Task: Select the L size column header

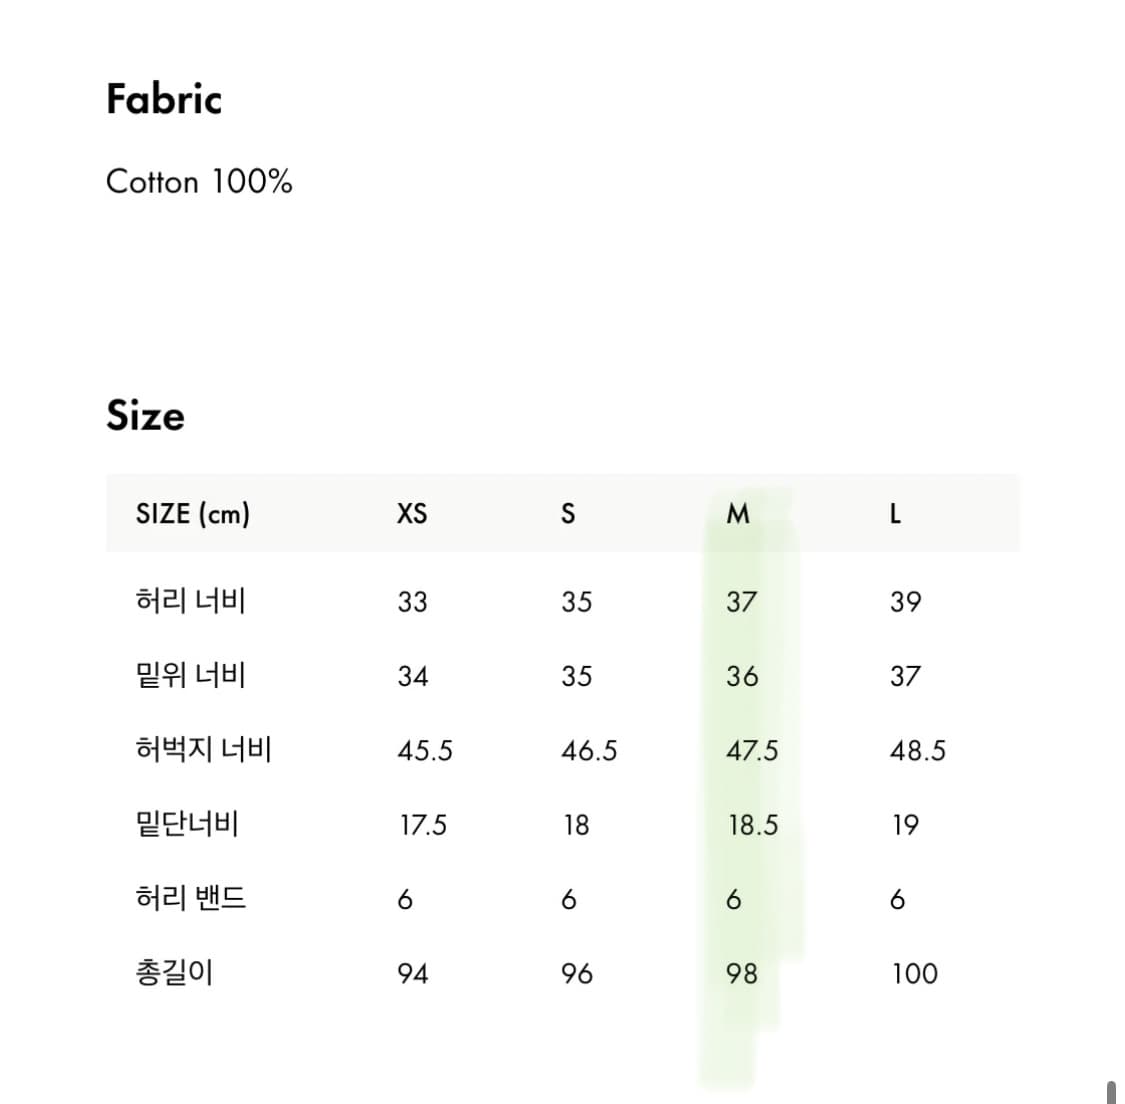Action: 895,514
